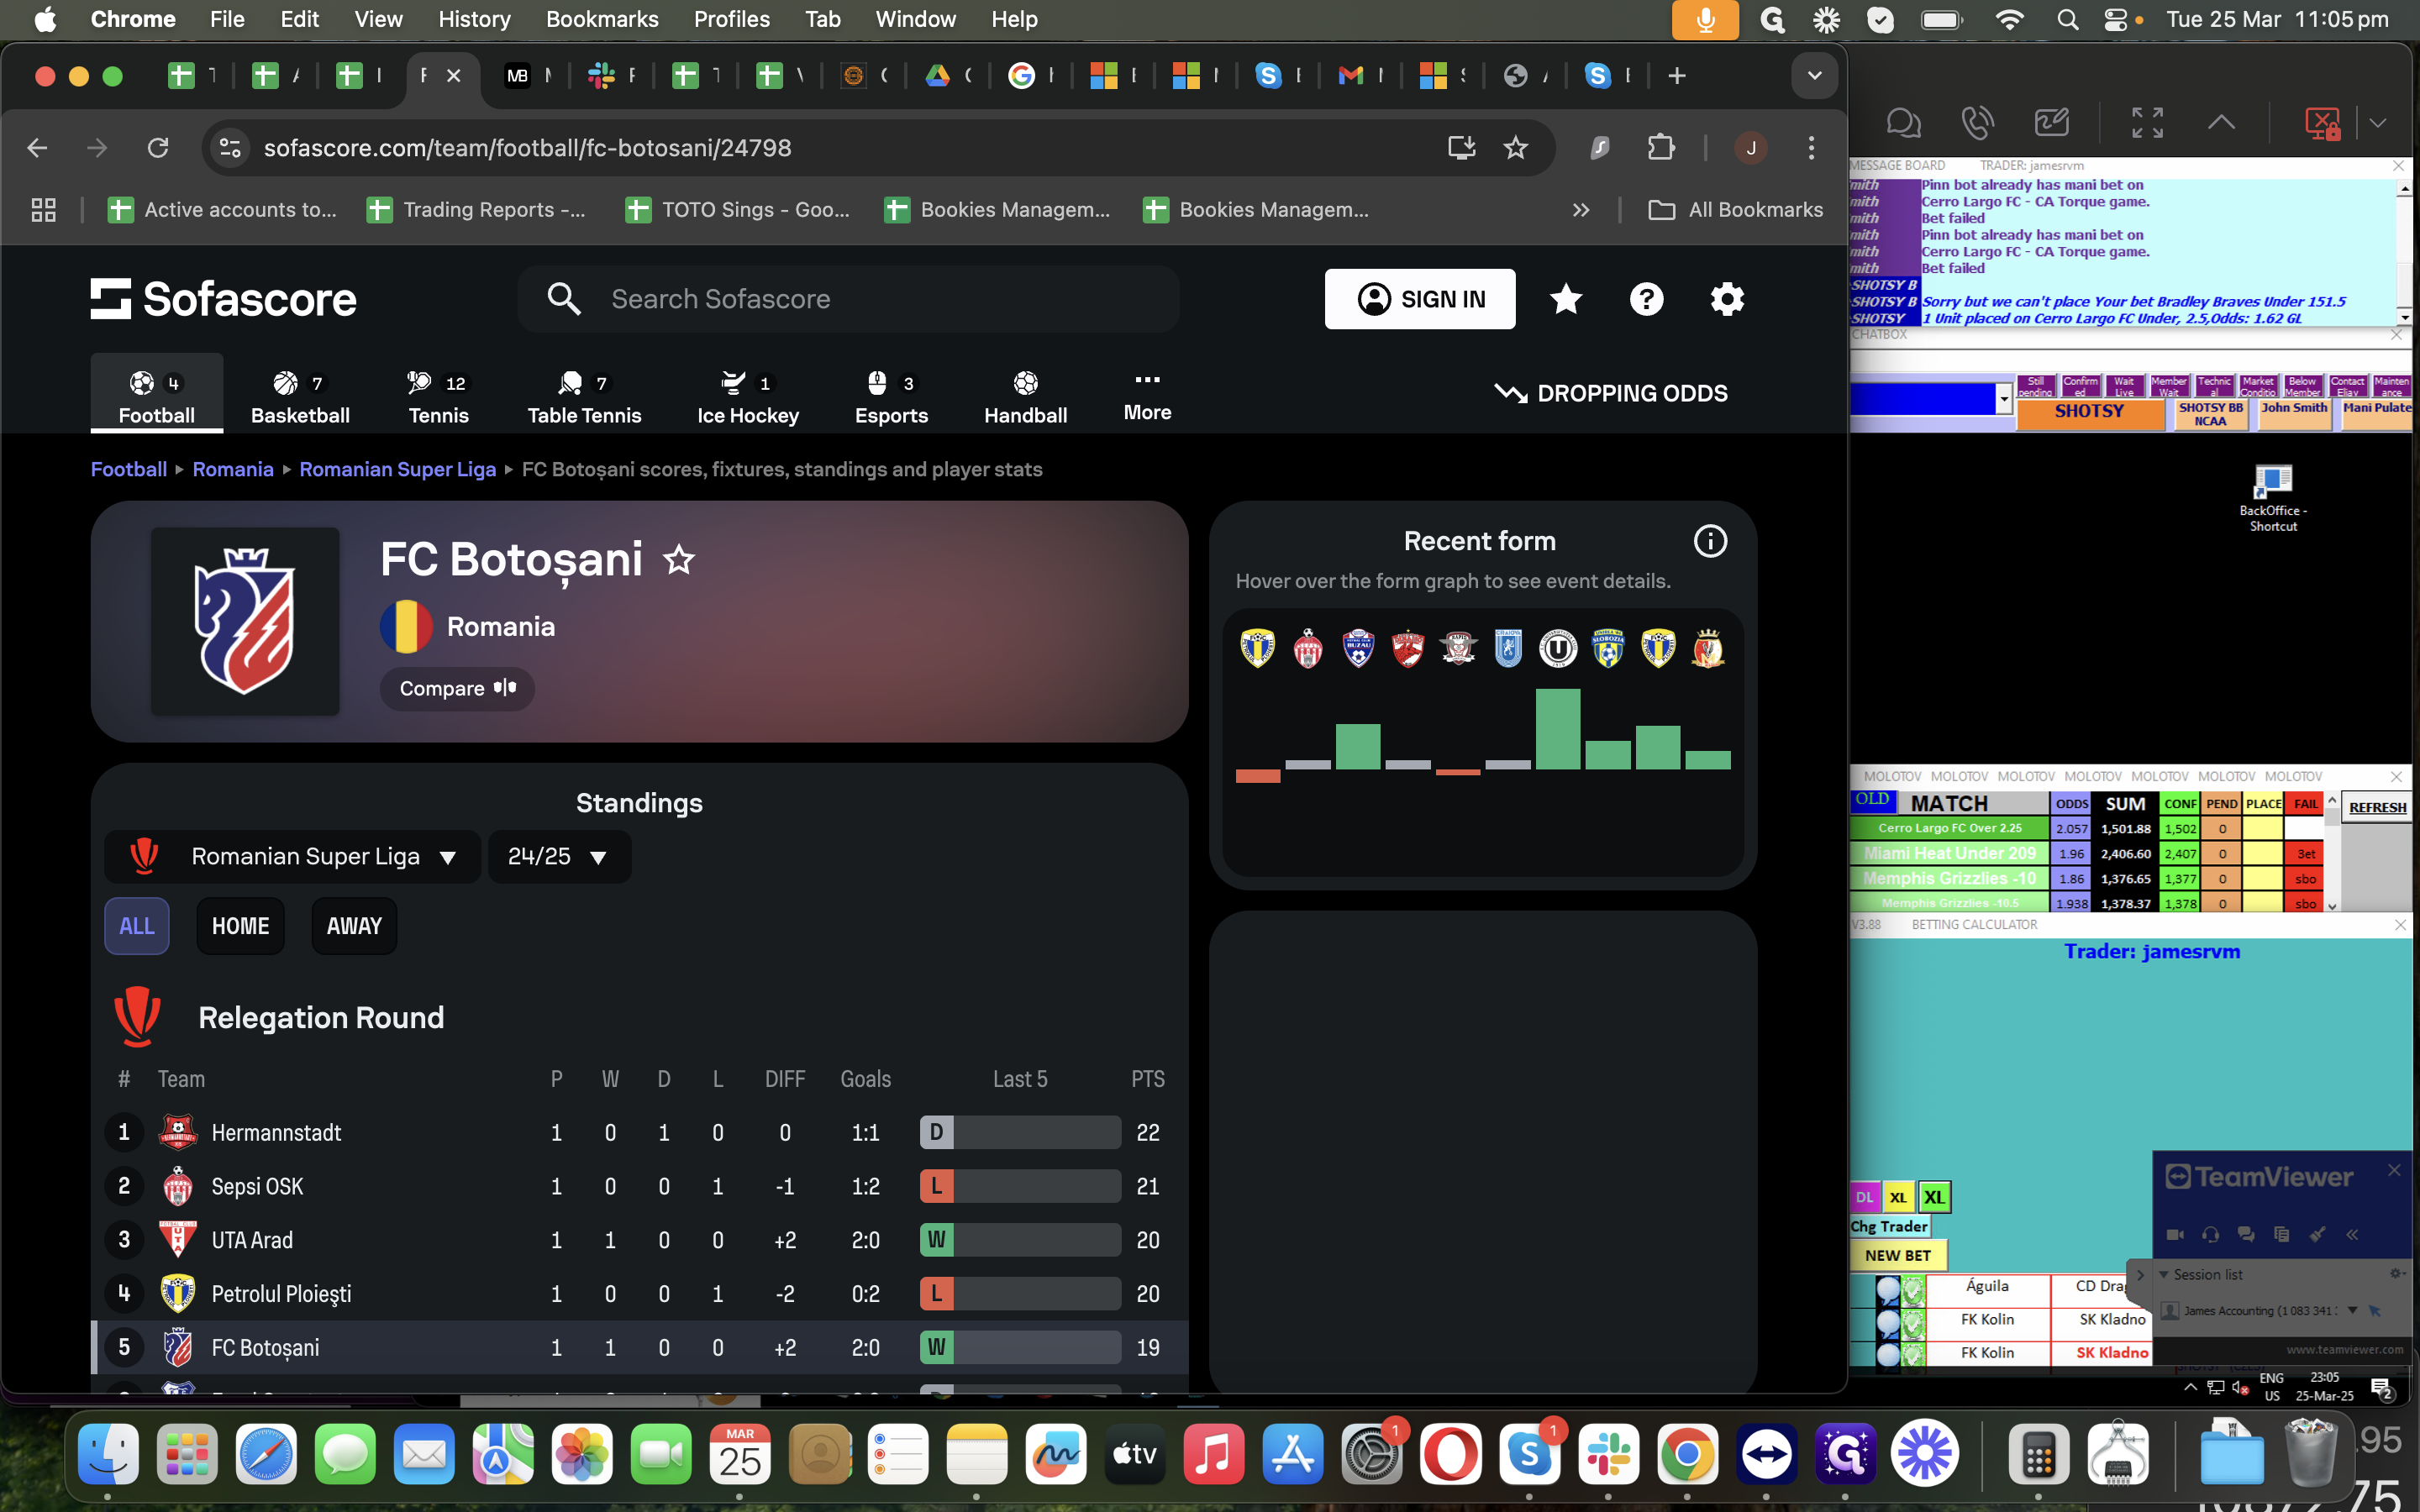
Task: Start call with TeamViewer phone icon
Action: tap(1977, 123)
